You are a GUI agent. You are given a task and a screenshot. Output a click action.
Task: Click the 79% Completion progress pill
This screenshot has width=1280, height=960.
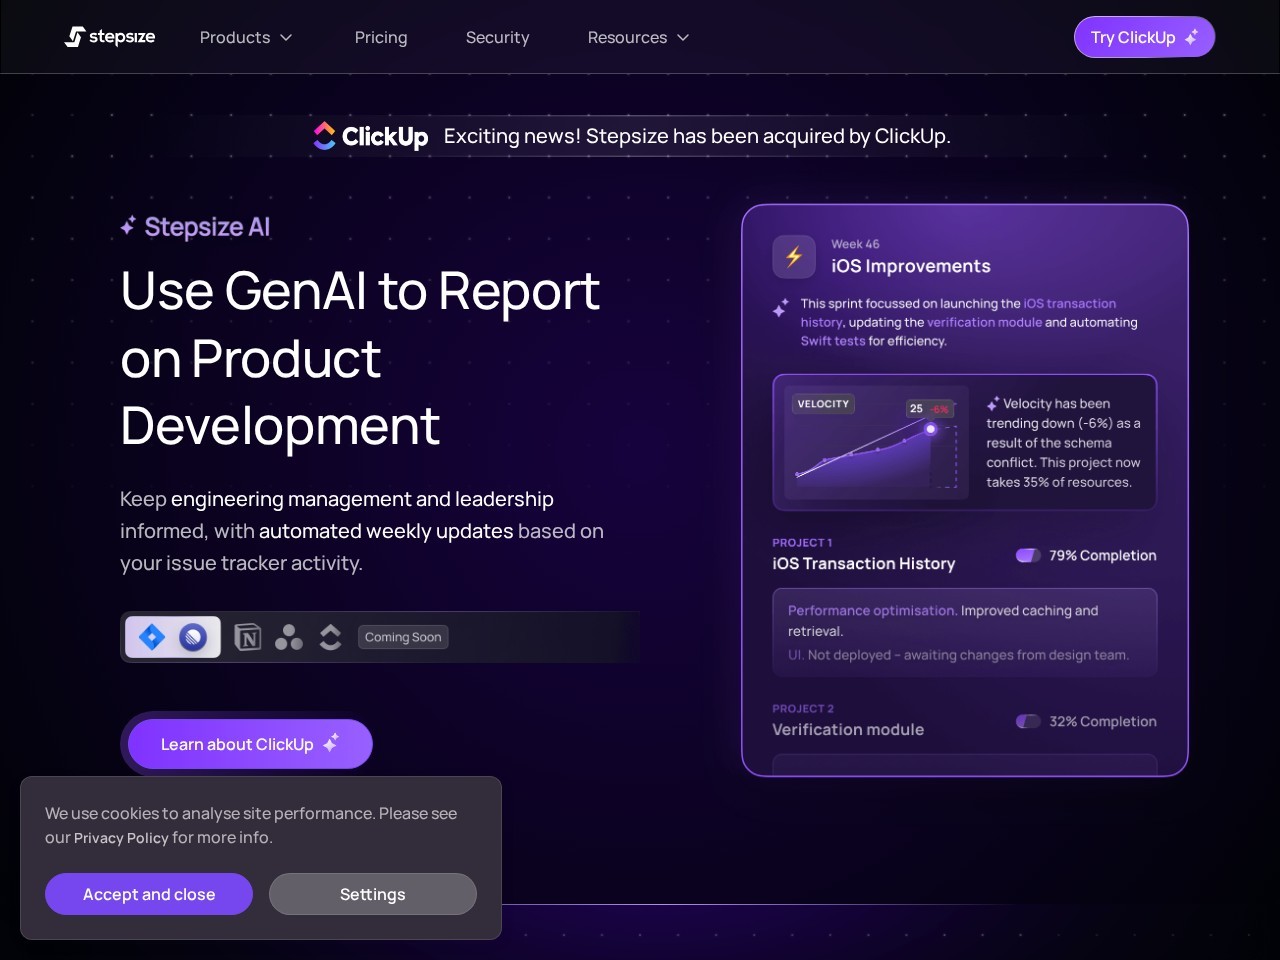1028,555
